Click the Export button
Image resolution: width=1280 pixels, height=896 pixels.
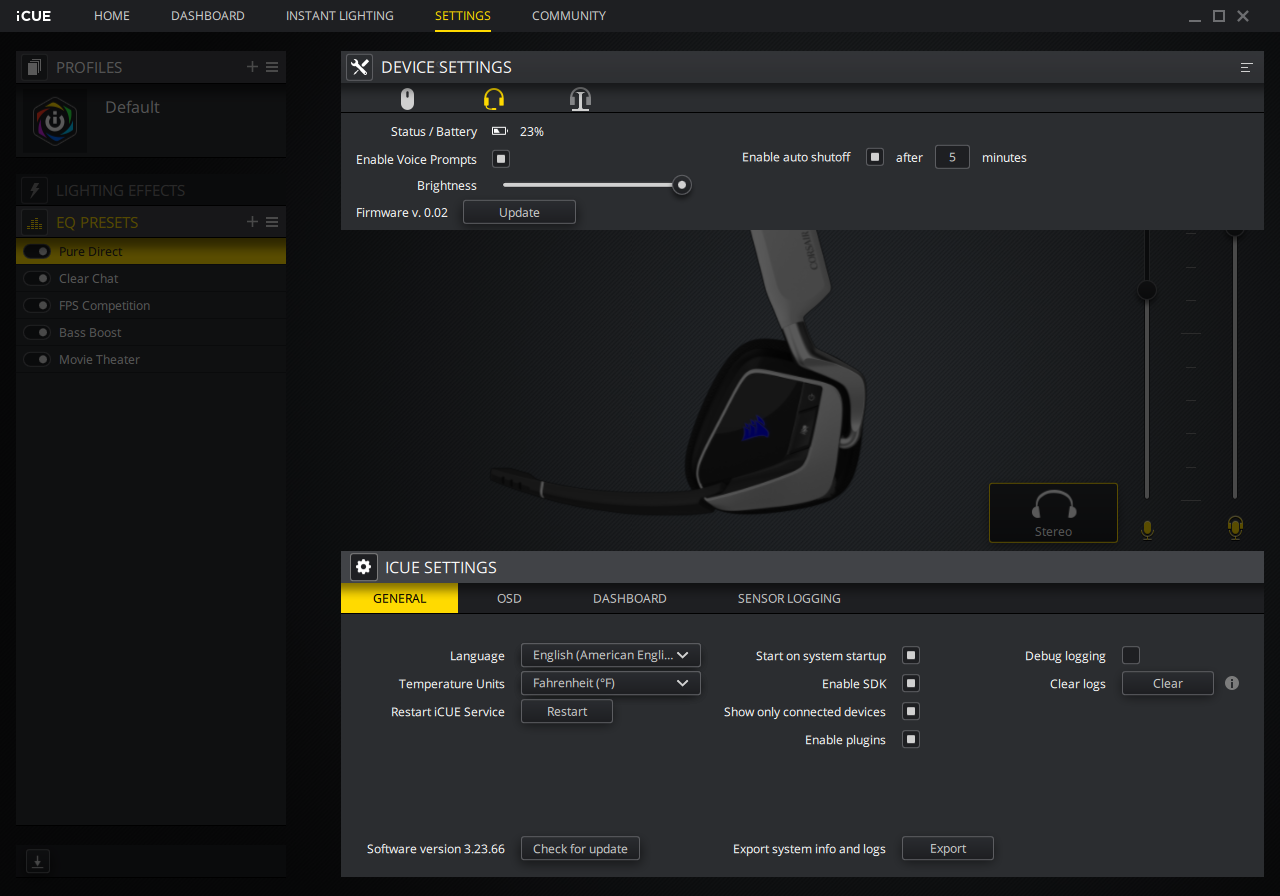[948, 848]
